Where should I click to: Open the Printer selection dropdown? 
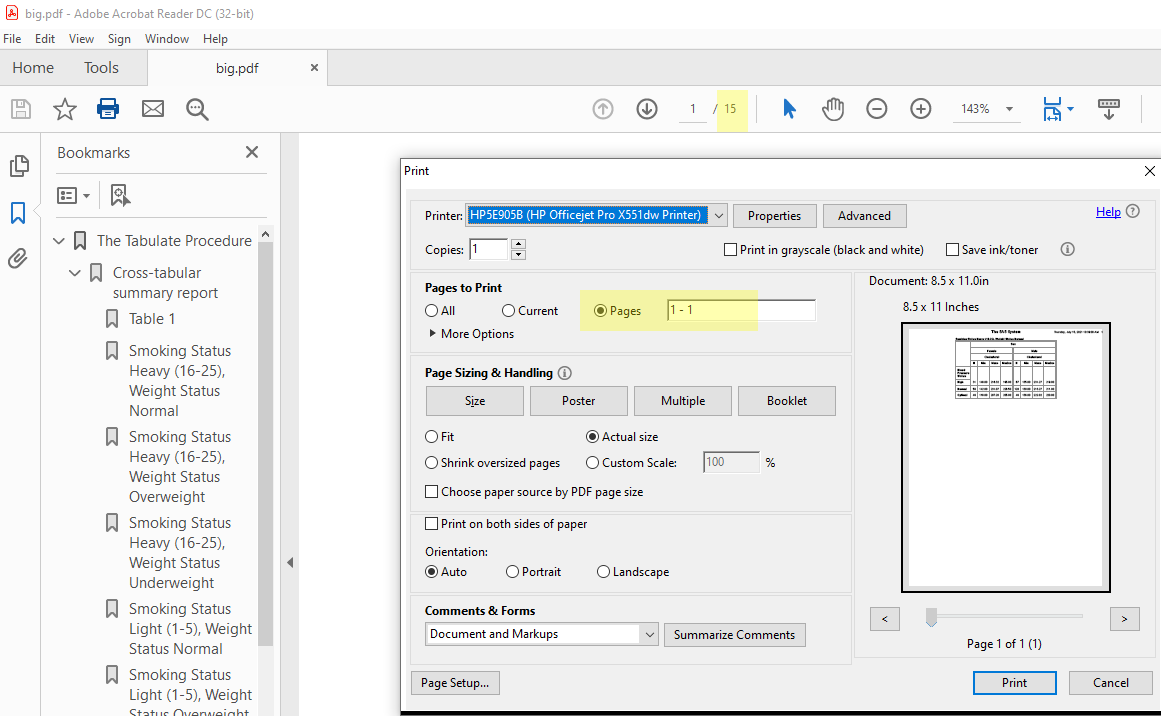(717, 214)
